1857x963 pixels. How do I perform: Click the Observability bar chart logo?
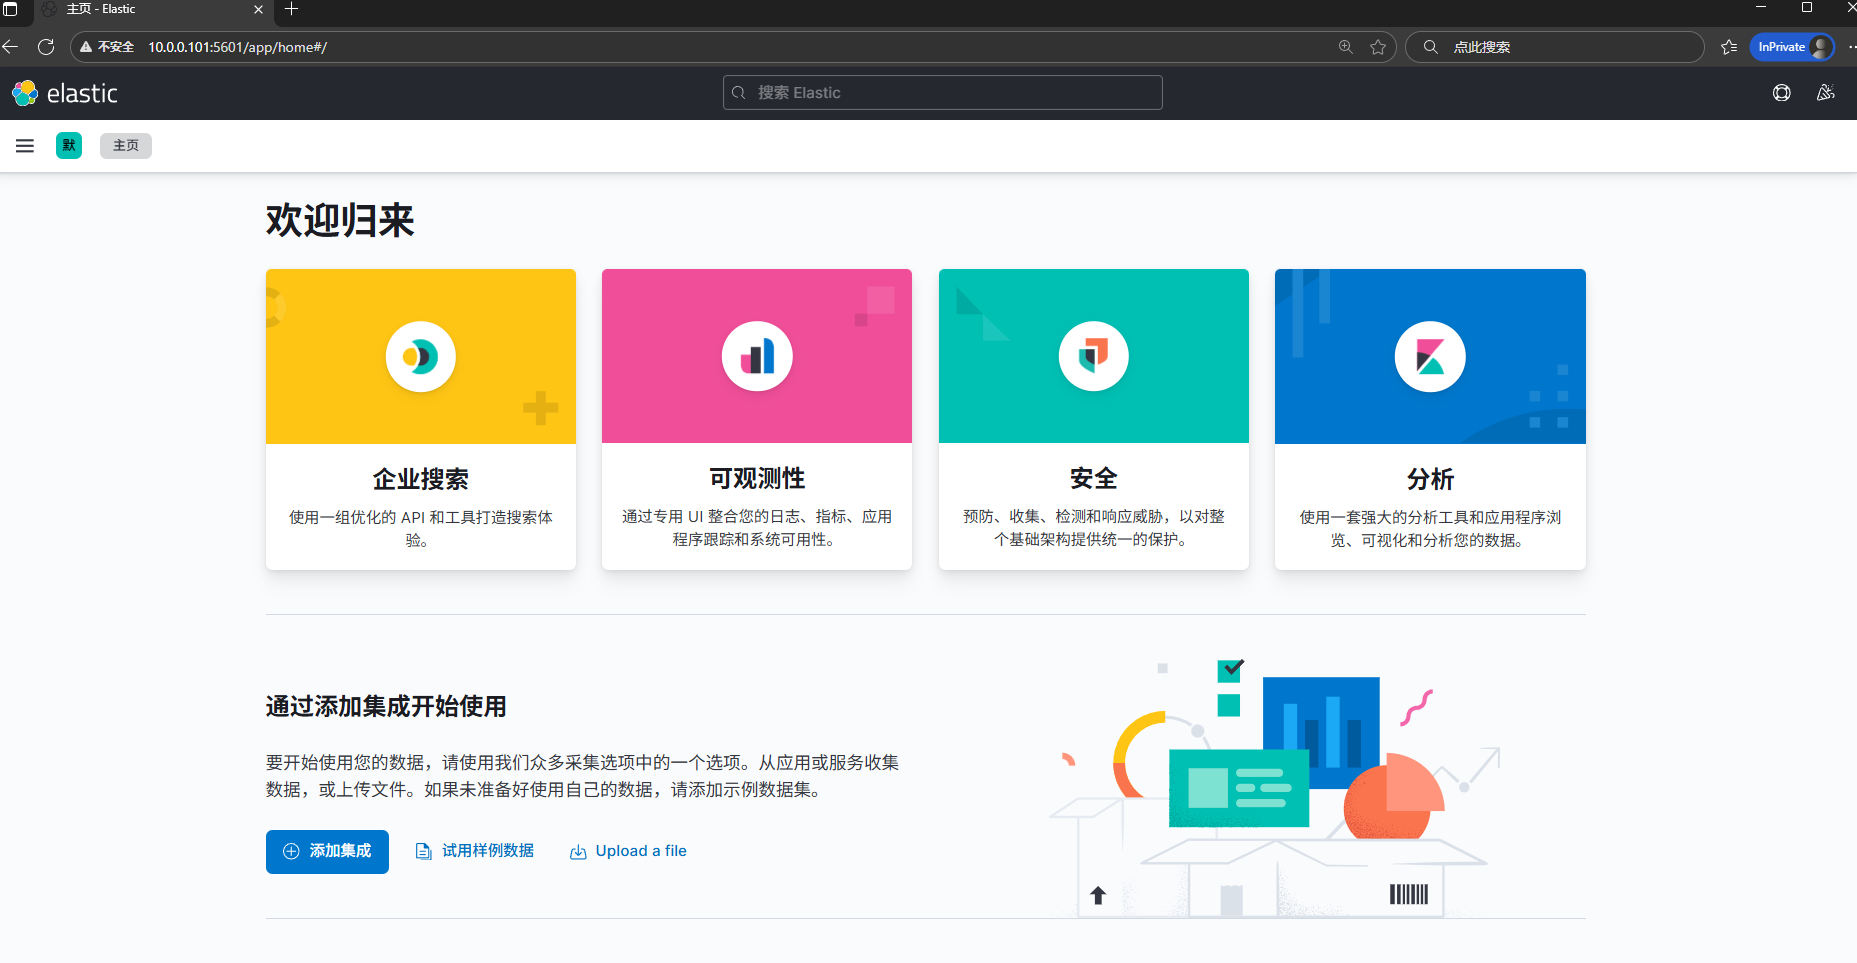point(757,356)
